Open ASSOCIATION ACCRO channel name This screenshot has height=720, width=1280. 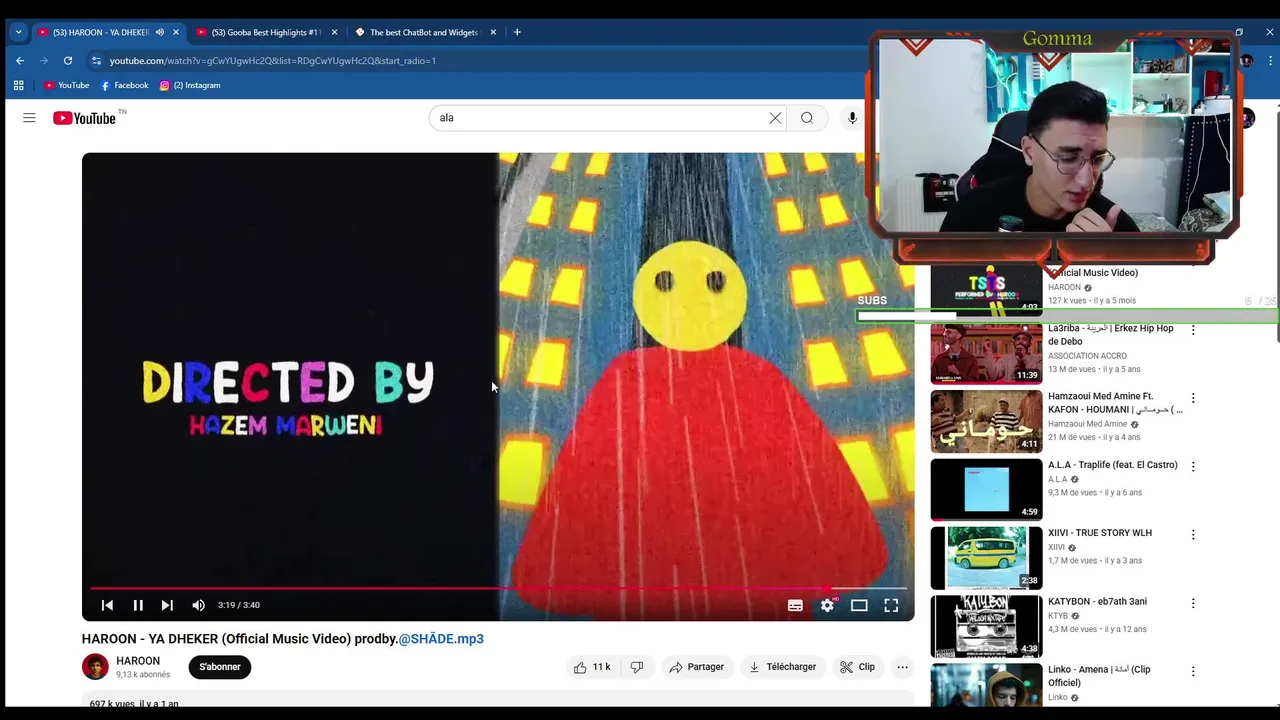(1087, 356)
